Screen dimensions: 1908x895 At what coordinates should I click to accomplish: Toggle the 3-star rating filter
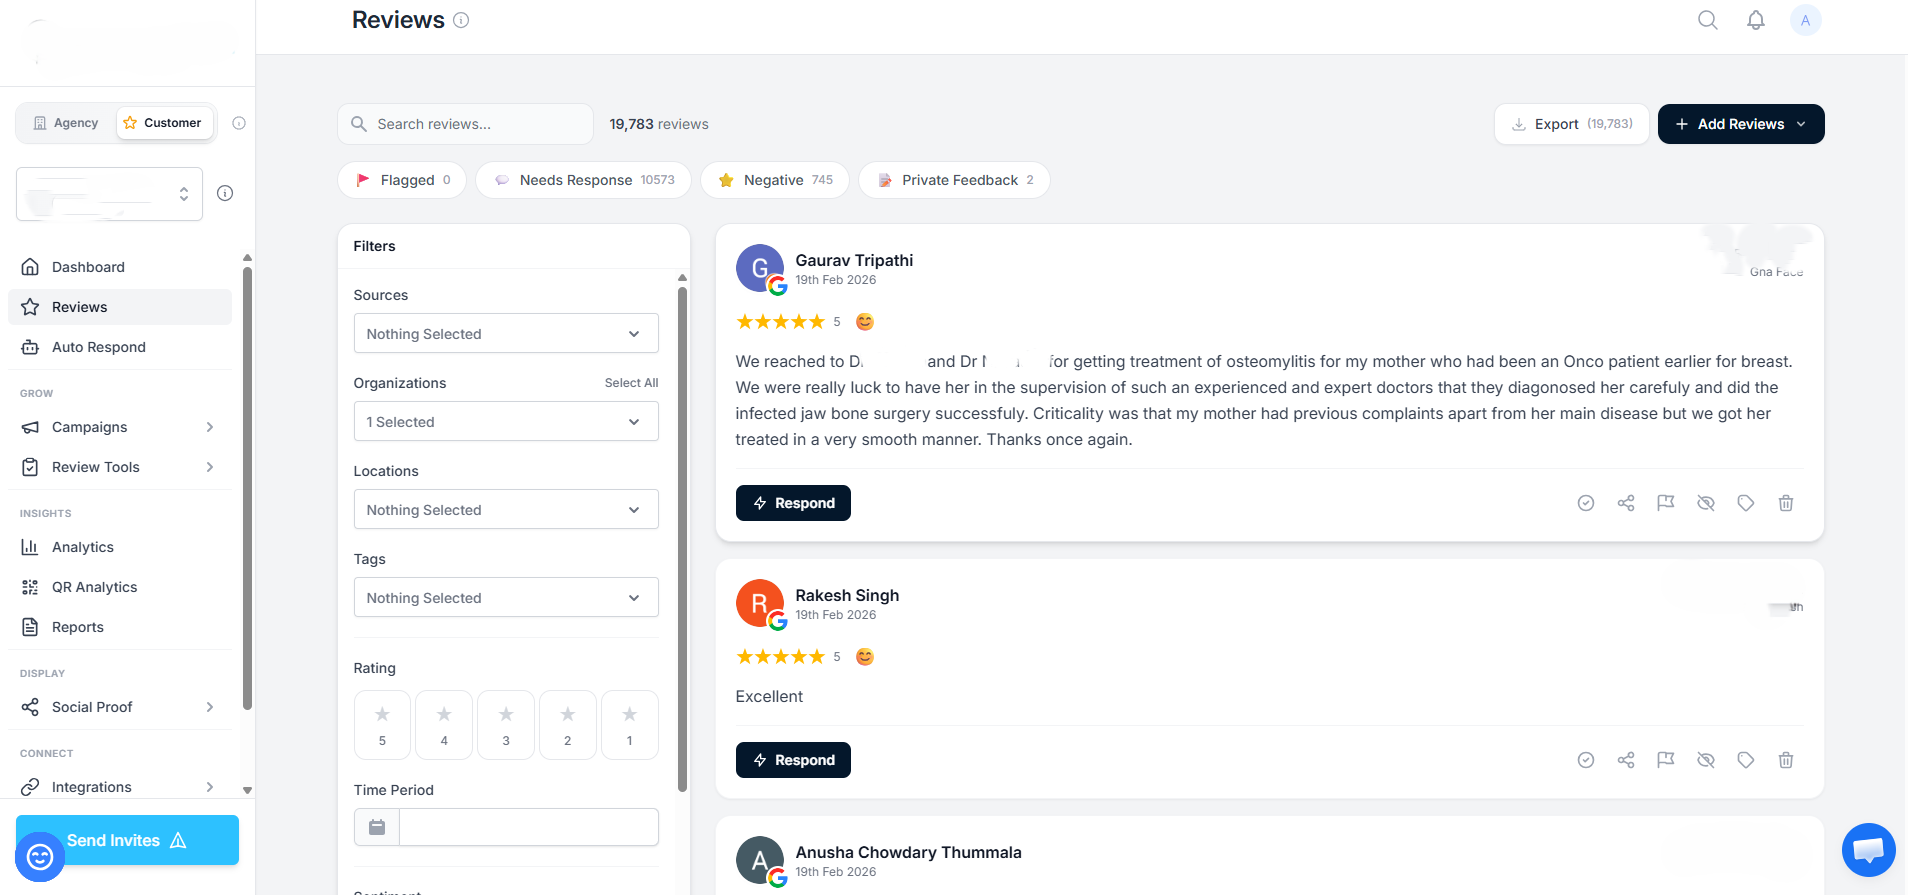tap(506, 725)
